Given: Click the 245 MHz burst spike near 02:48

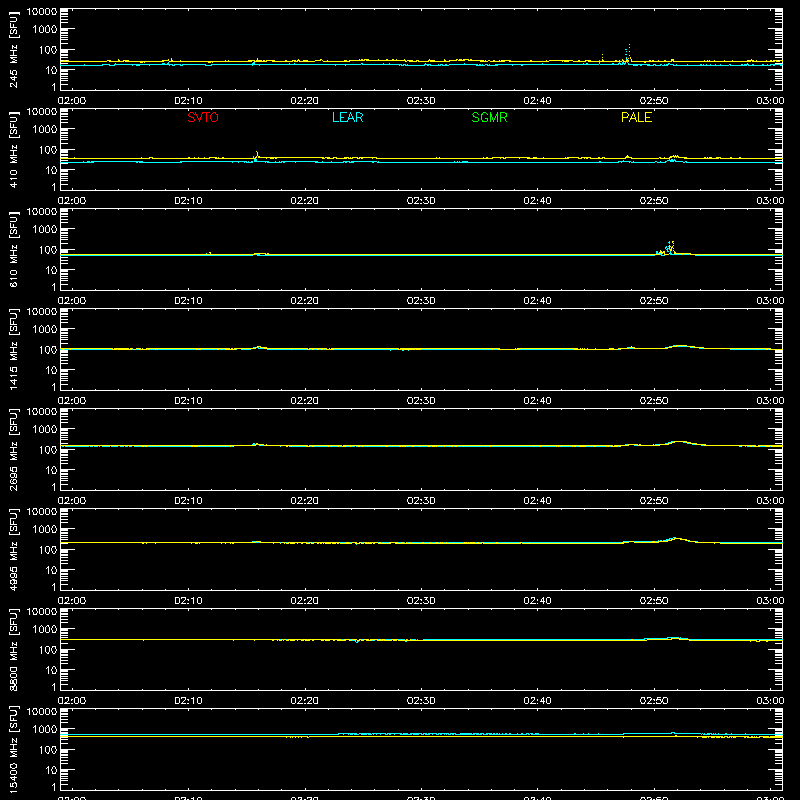Looking at the screenshot, I should point(628,54).
